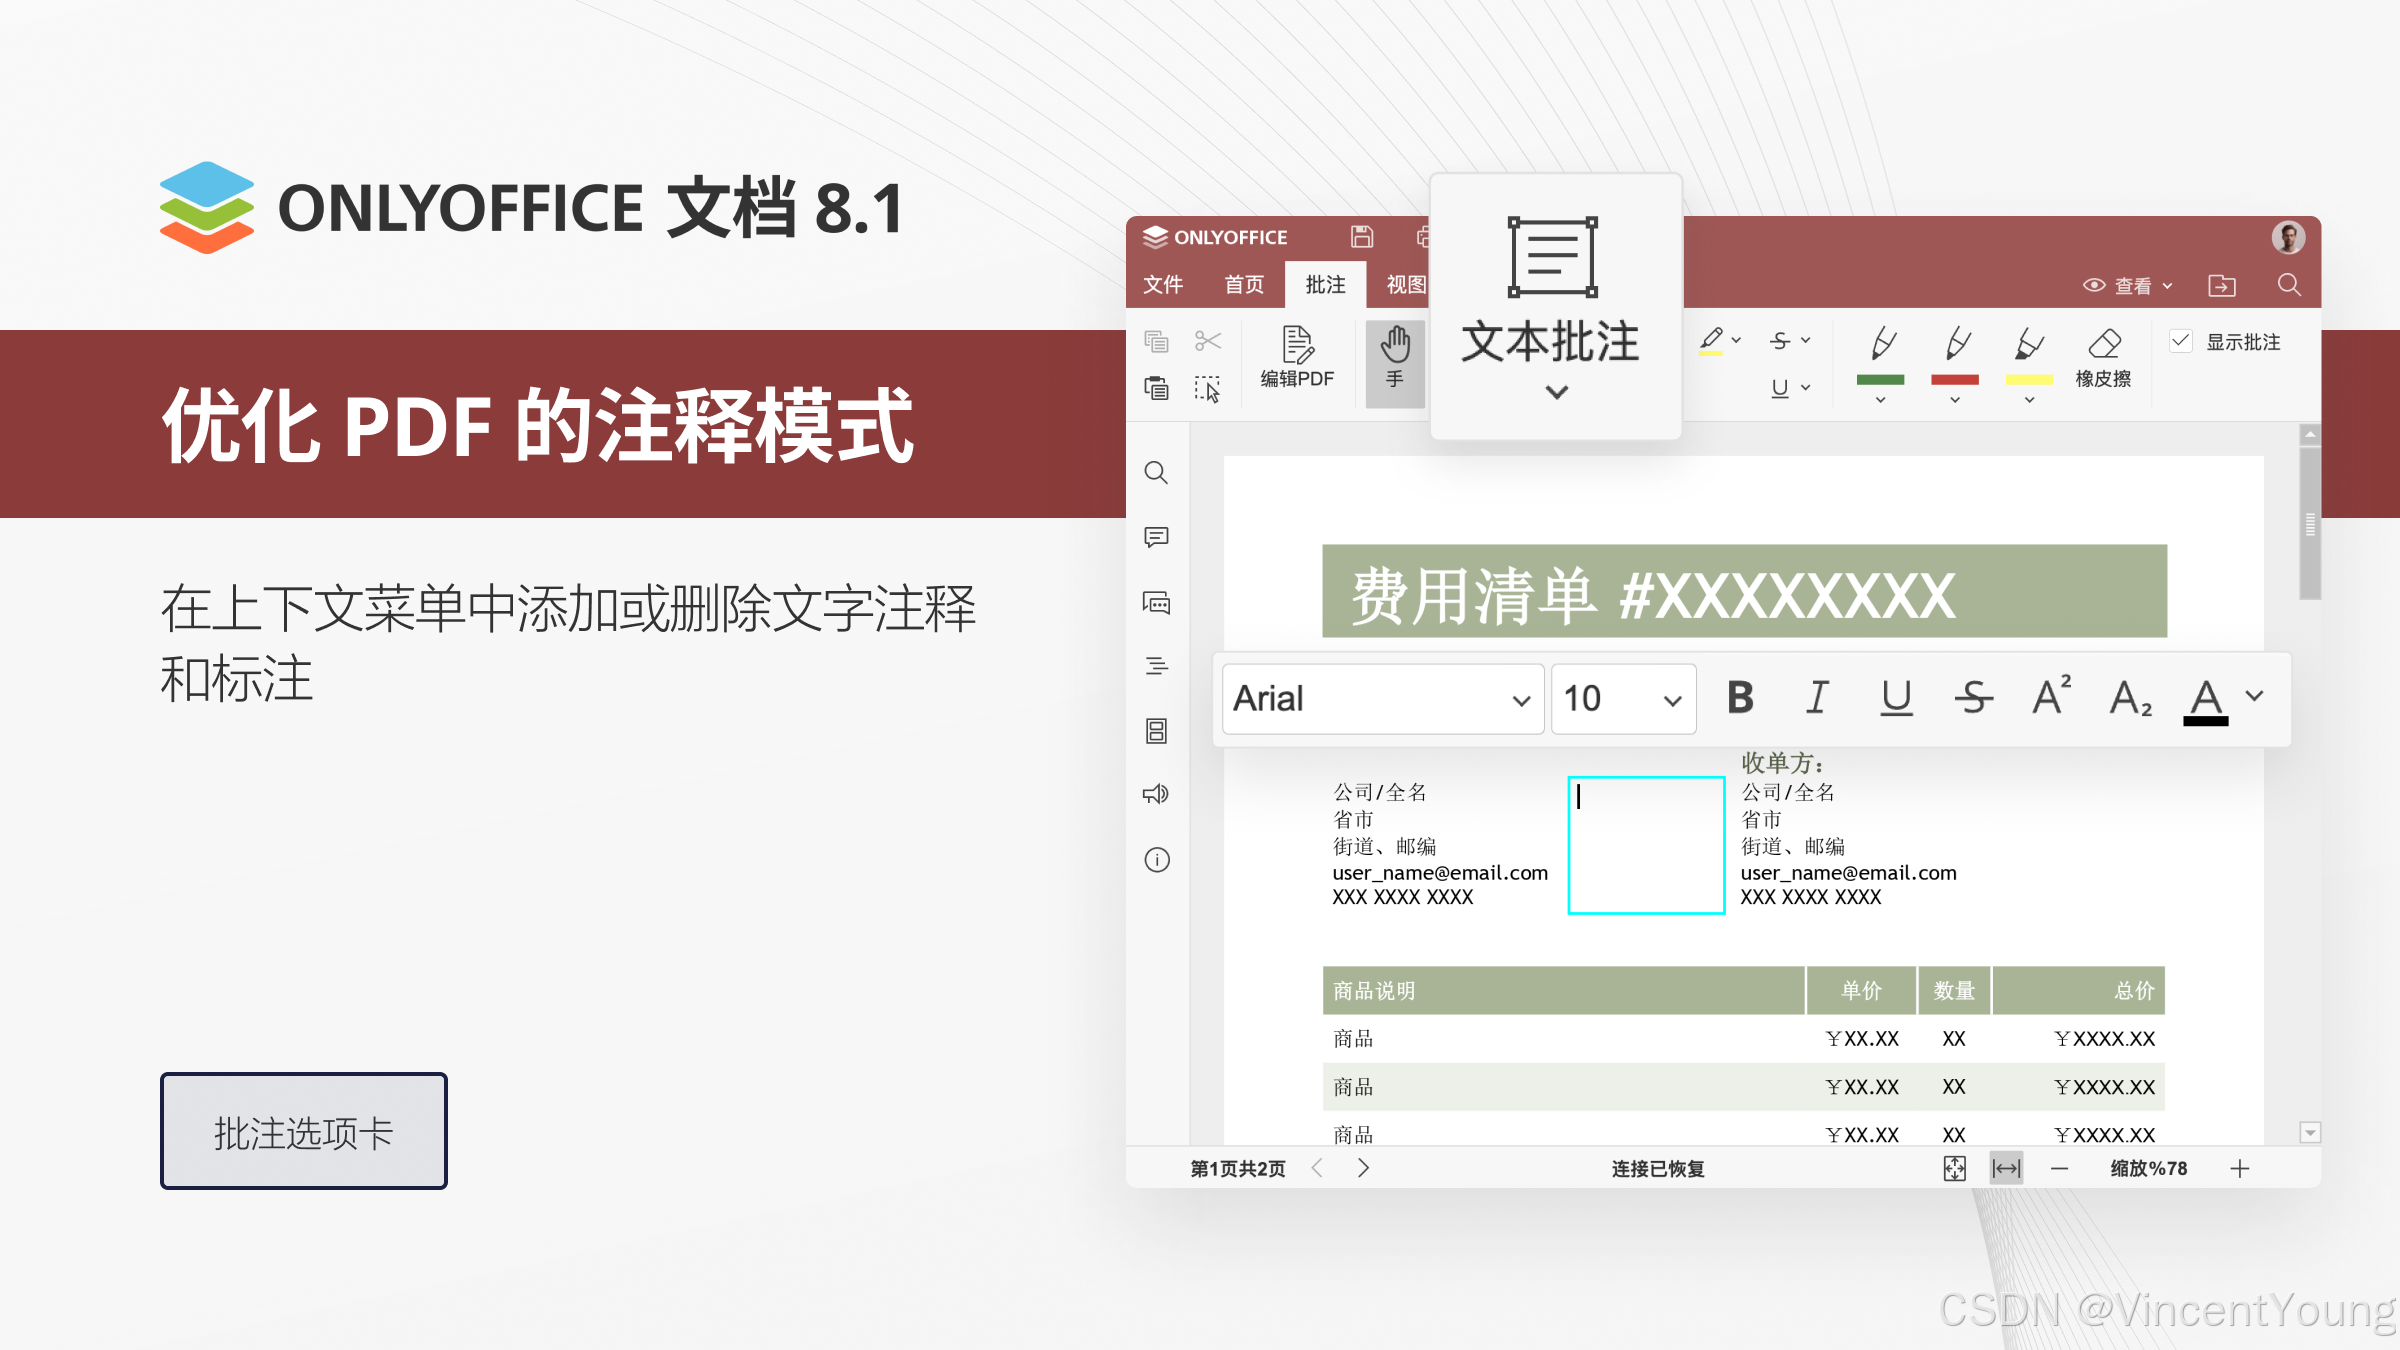Click the about info icon
The image size is (2400, 1350).
click(1157, 860)
